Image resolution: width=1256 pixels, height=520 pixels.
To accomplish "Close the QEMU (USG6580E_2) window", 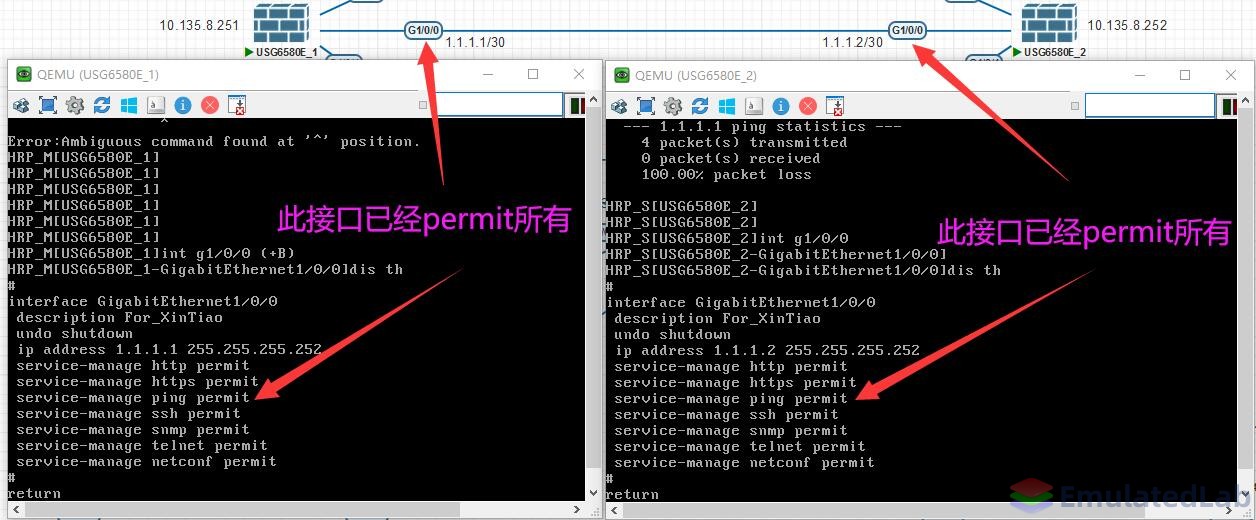I will pyautogui.click(x=1230, y=75).
